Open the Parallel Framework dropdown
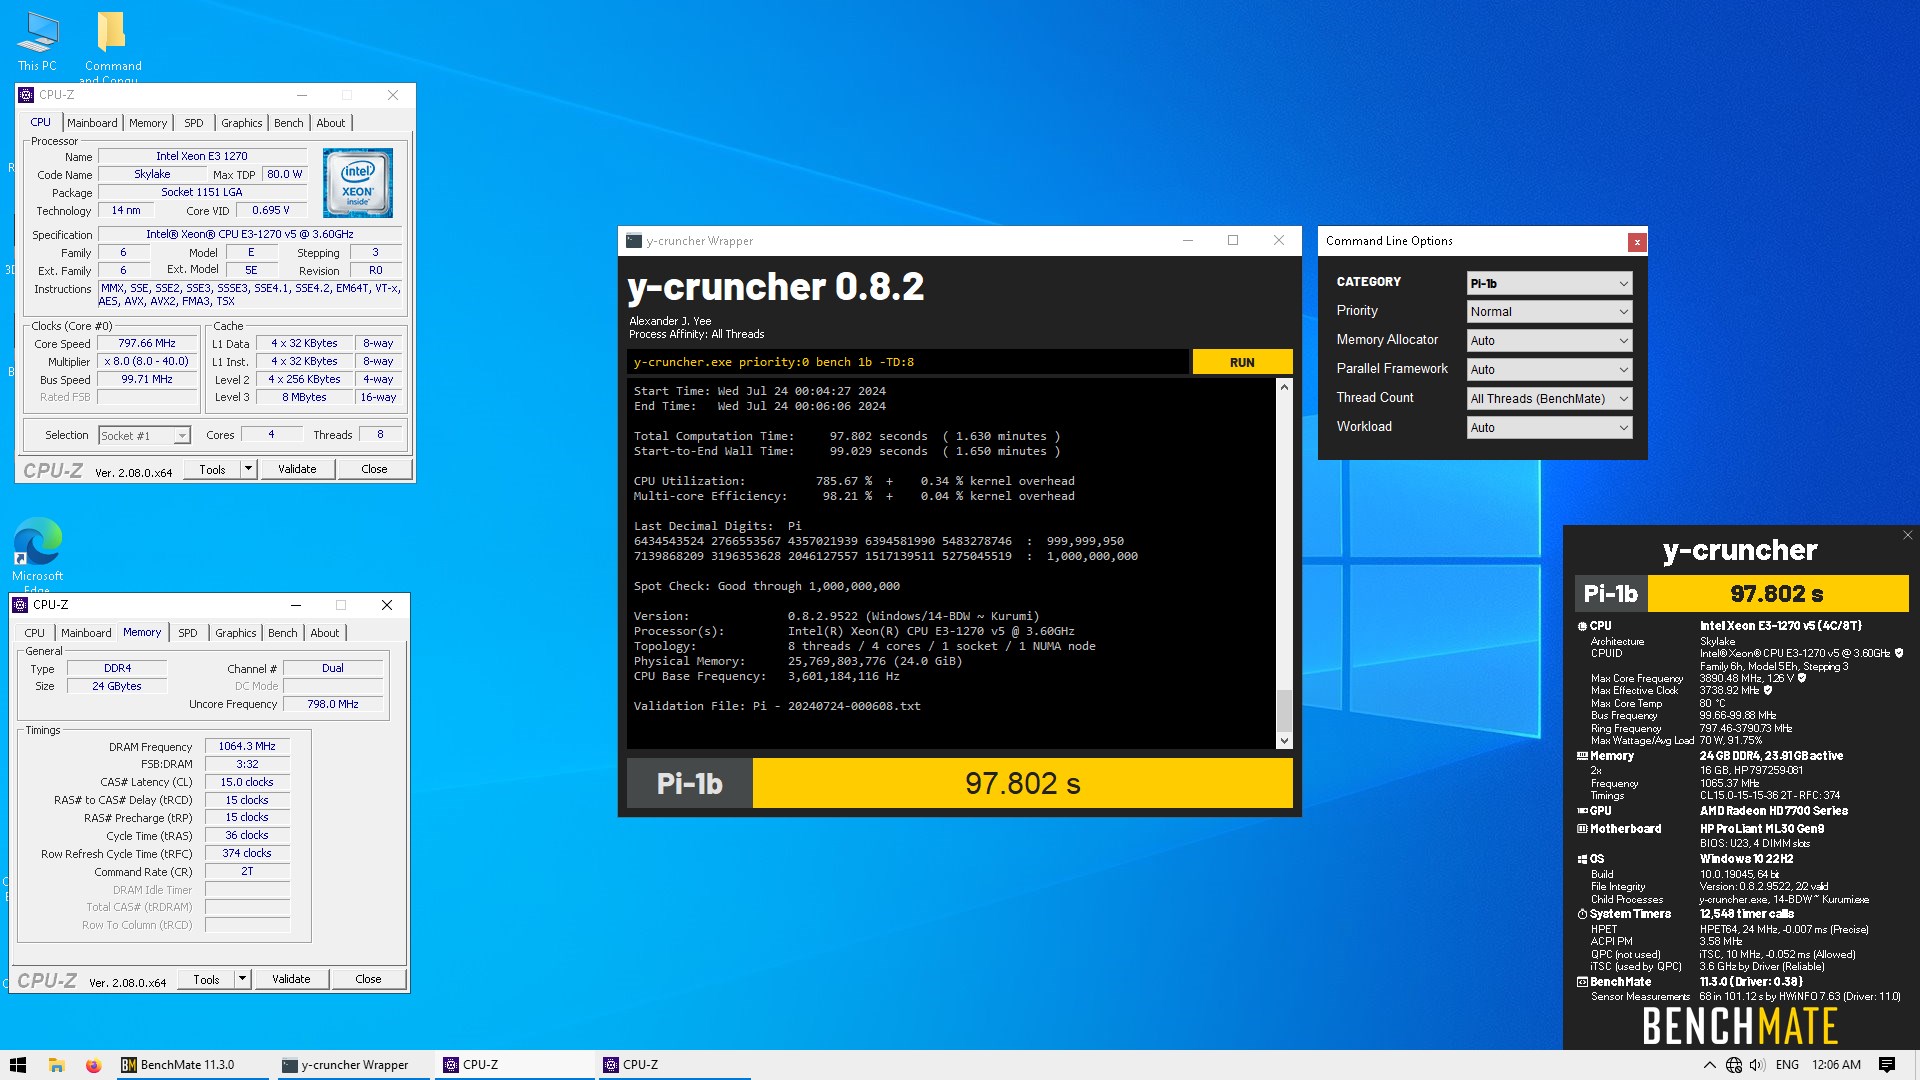Image resolution: width=1920 pixels, height=1080 pixels. (1549, 370)
